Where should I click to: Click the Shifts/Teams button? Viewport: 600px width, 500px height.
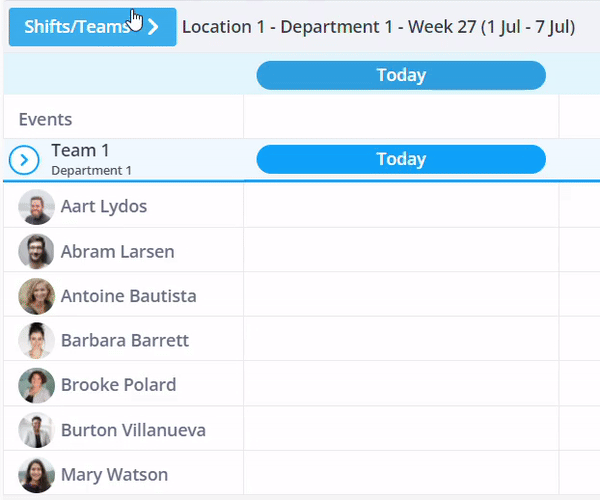point(92,27)
